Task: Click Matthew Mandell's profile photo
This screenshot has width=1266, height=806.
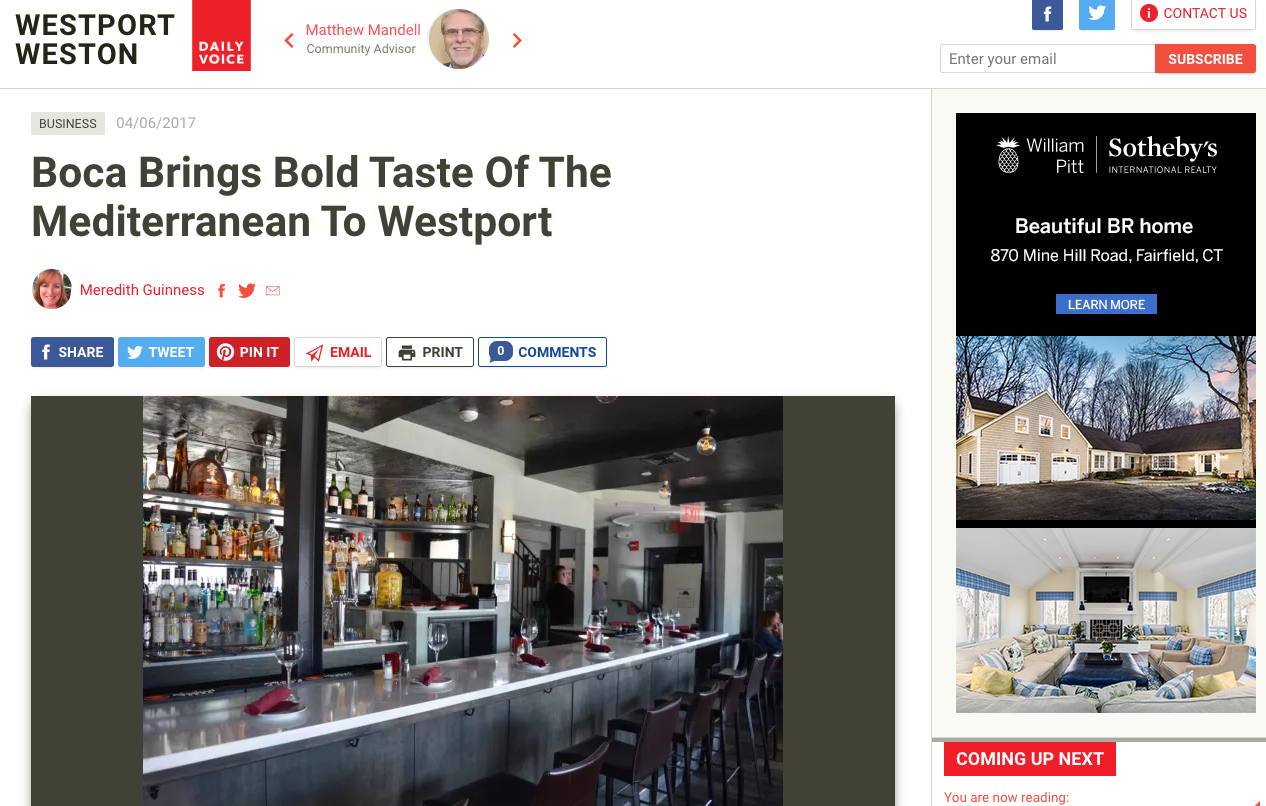Action: coord(459,40)
